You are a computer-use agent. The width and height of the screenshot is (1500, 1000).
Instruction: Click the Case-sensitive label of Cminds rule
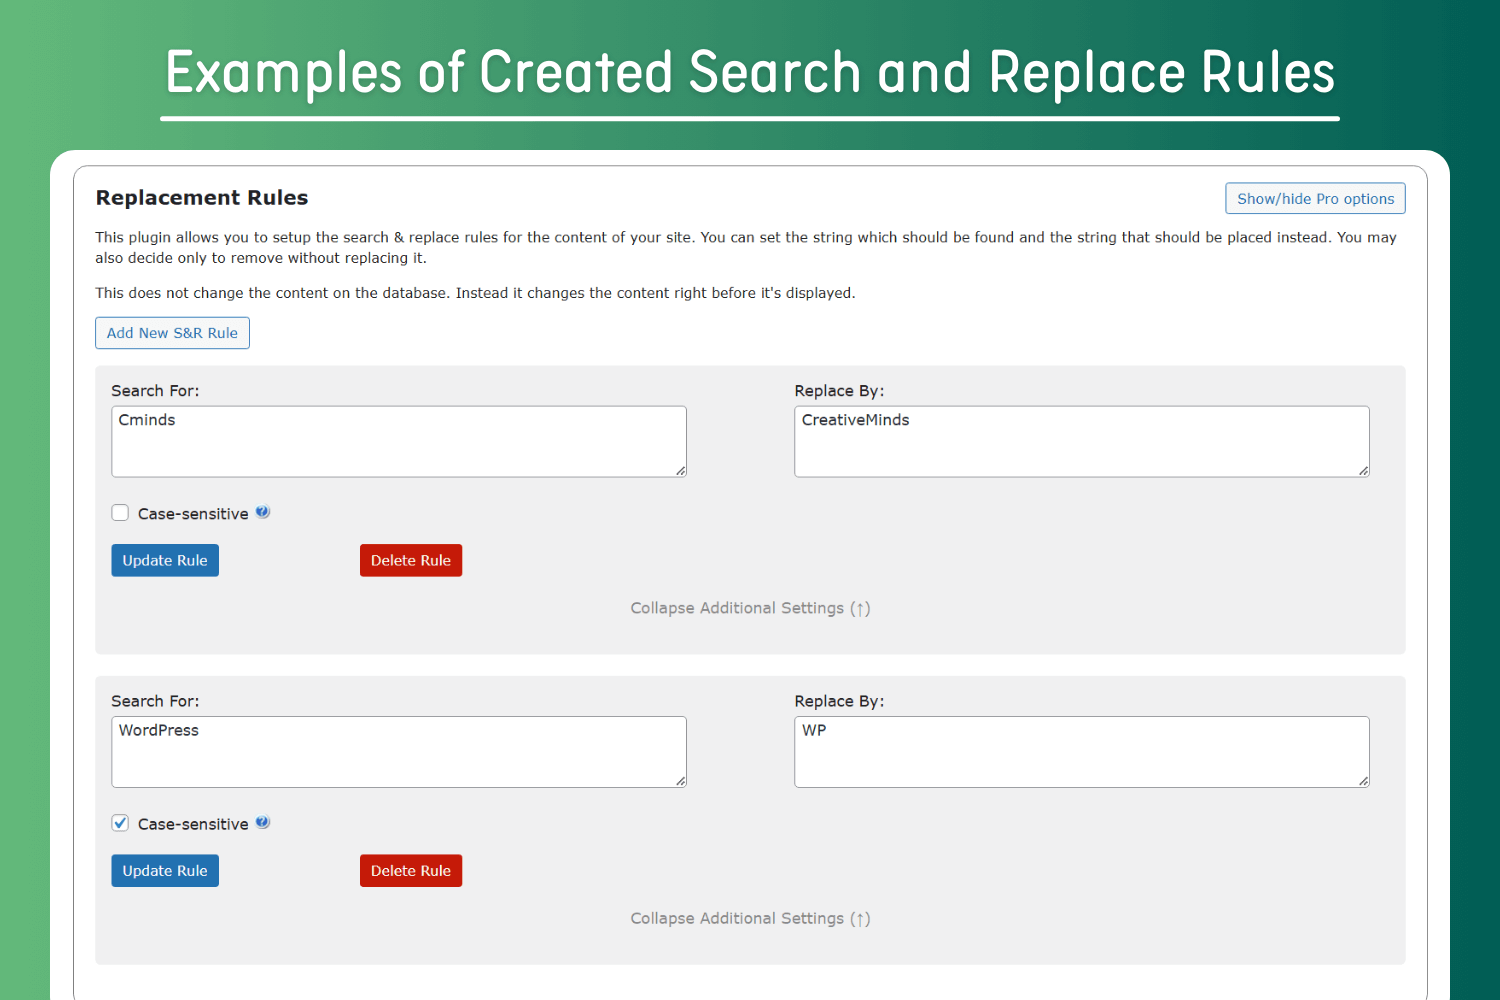[x=193, y=513]
